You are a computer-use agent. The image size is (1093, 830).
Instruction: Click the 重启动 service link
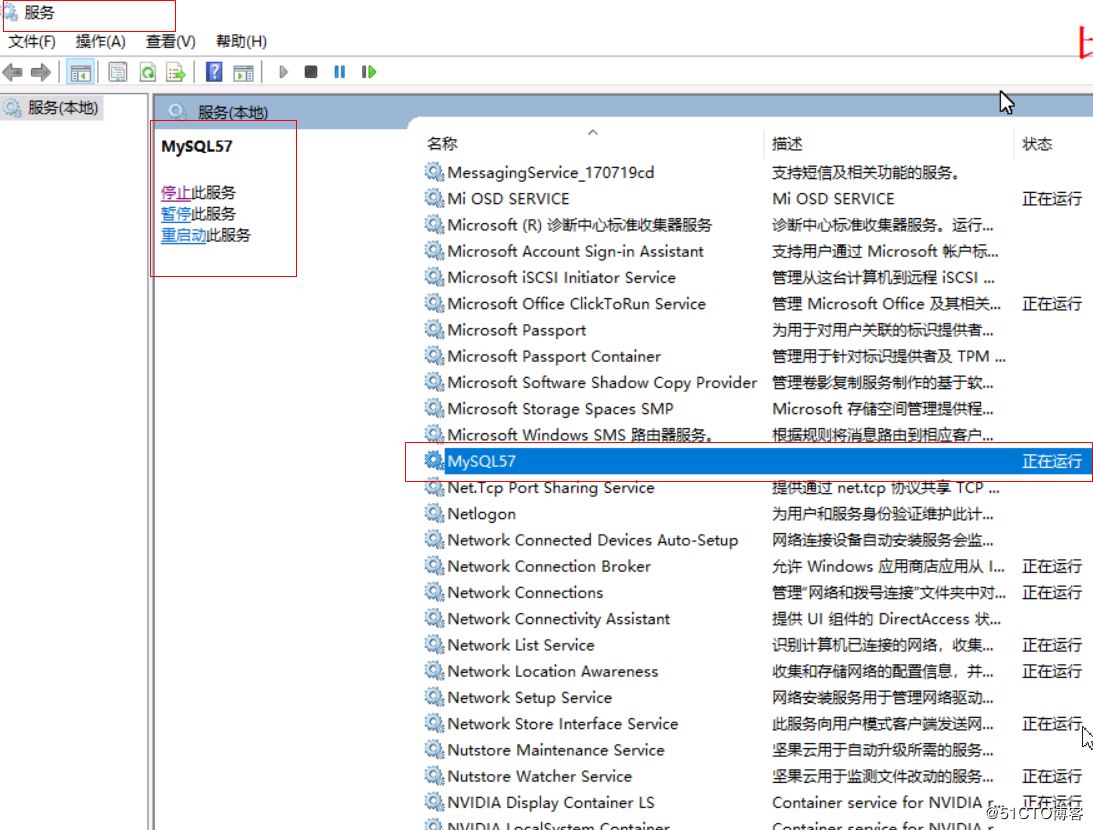pos(183,236)
